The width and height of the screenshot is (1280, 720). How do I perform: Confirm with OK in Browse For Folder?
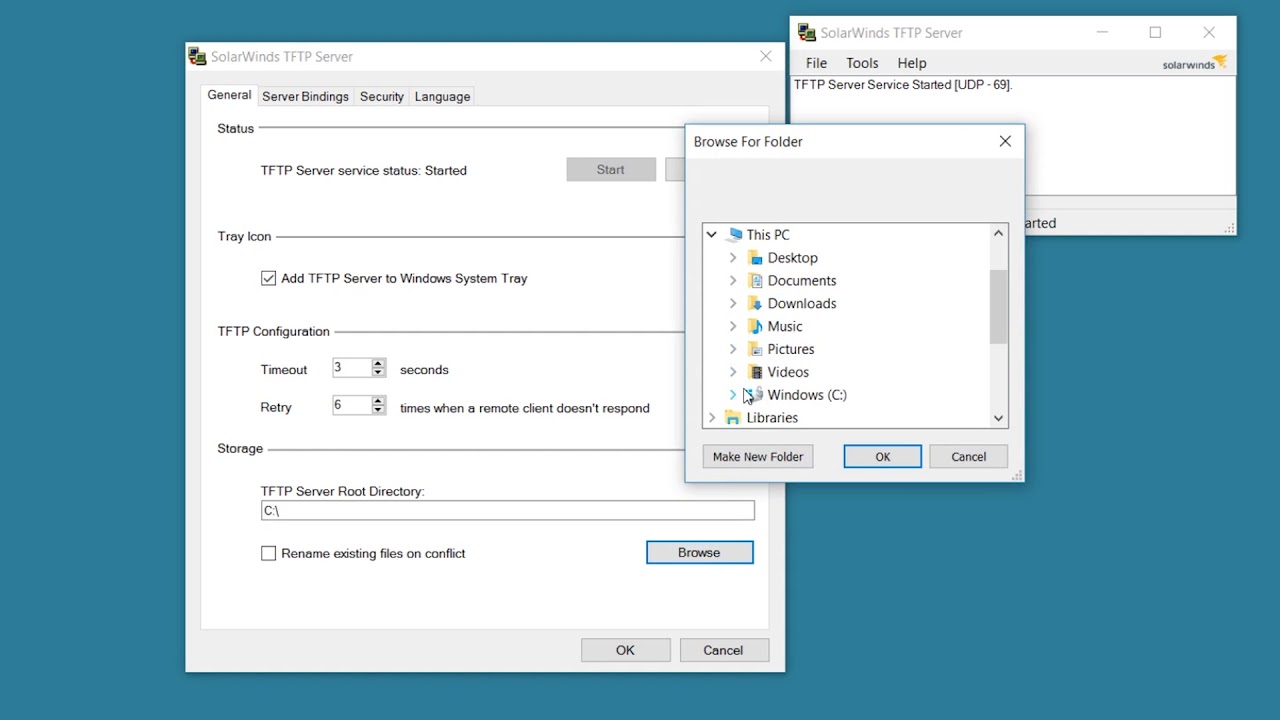(x=882, y=457)
